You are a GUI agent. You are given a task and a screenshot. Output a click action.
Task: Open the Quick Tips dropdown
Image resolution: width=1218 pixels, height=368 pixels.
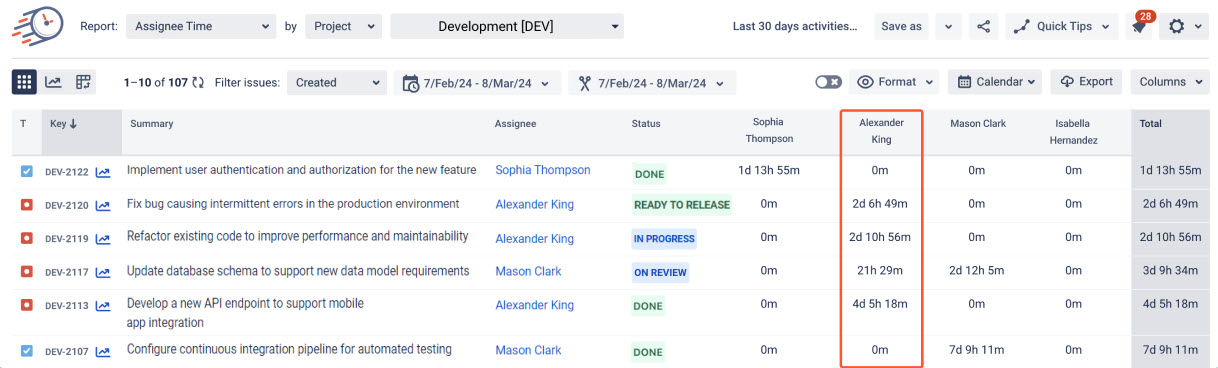[x=1061, y=26]
